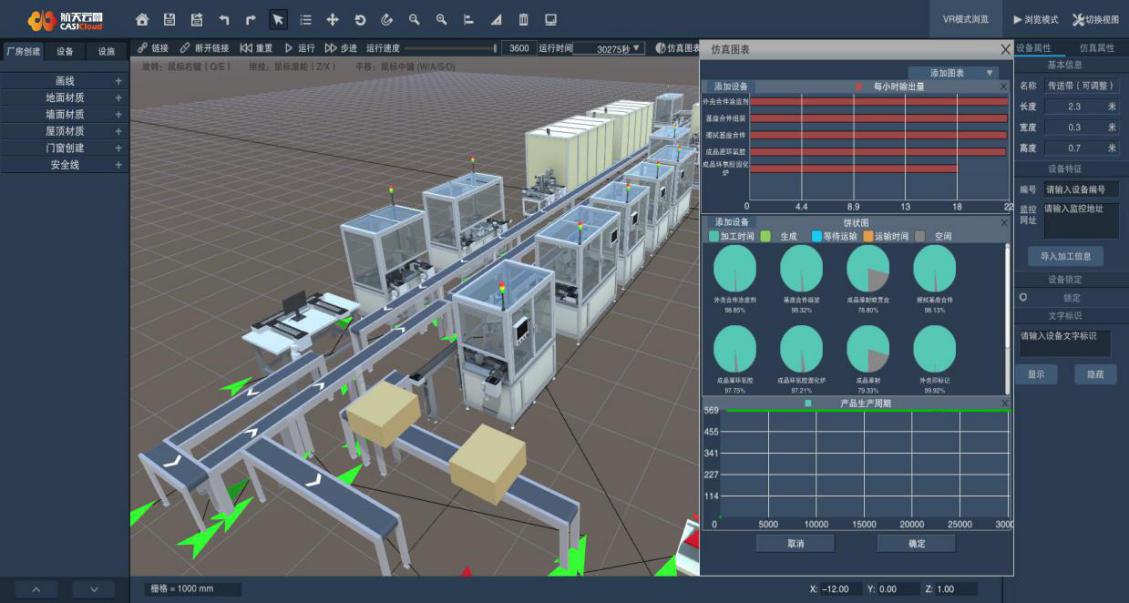Click the Step forward (步进) control
This screenshot has height=603, width=1129.
click(x=340, y=48)
